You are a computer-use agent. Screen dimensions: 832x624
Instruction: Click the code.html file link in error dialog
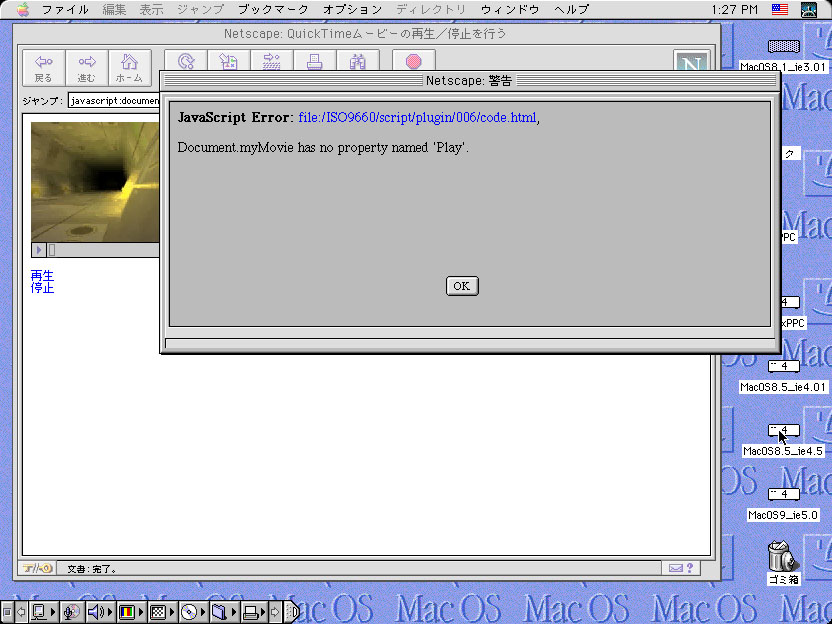point(418,117)
